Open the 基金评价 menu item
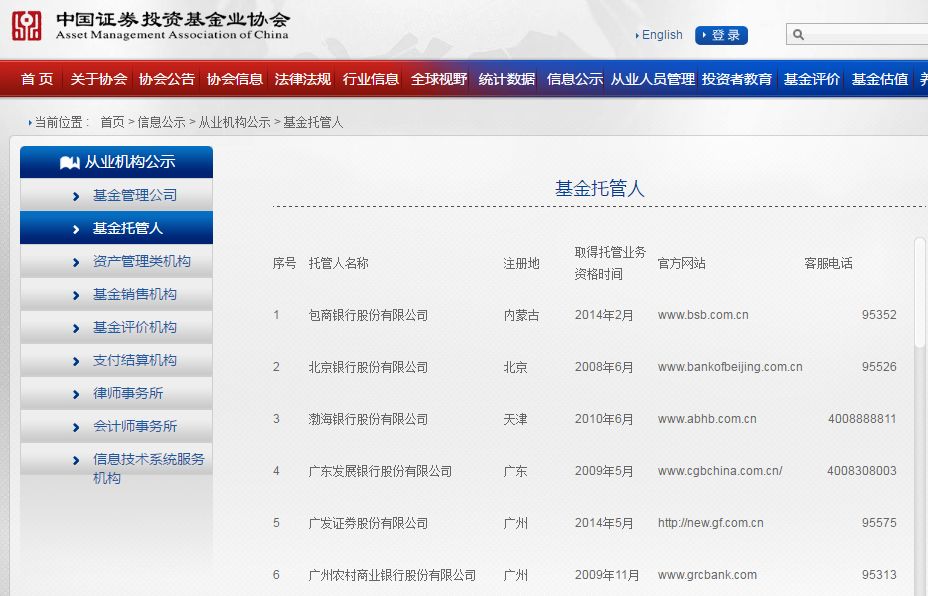 pos(812,79)
